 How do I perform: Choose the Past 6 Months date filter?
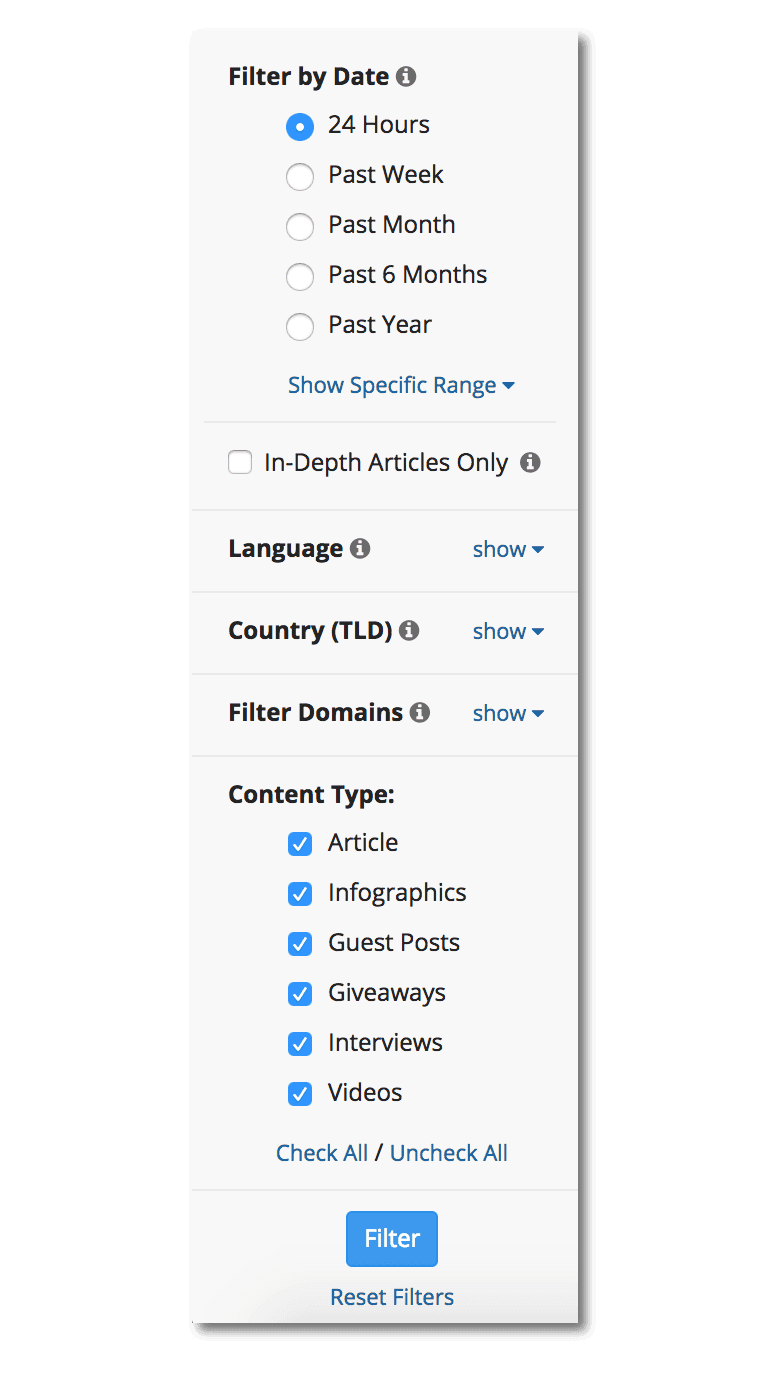click(x=300, y=277)
